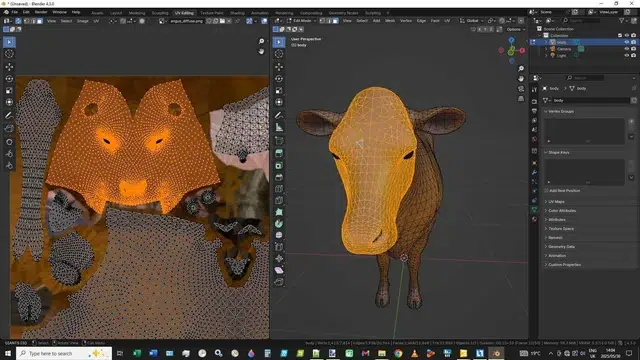Open the Edit Mode dropdown
The width and height of the screenshot is (640, 360).
(301, 21)
